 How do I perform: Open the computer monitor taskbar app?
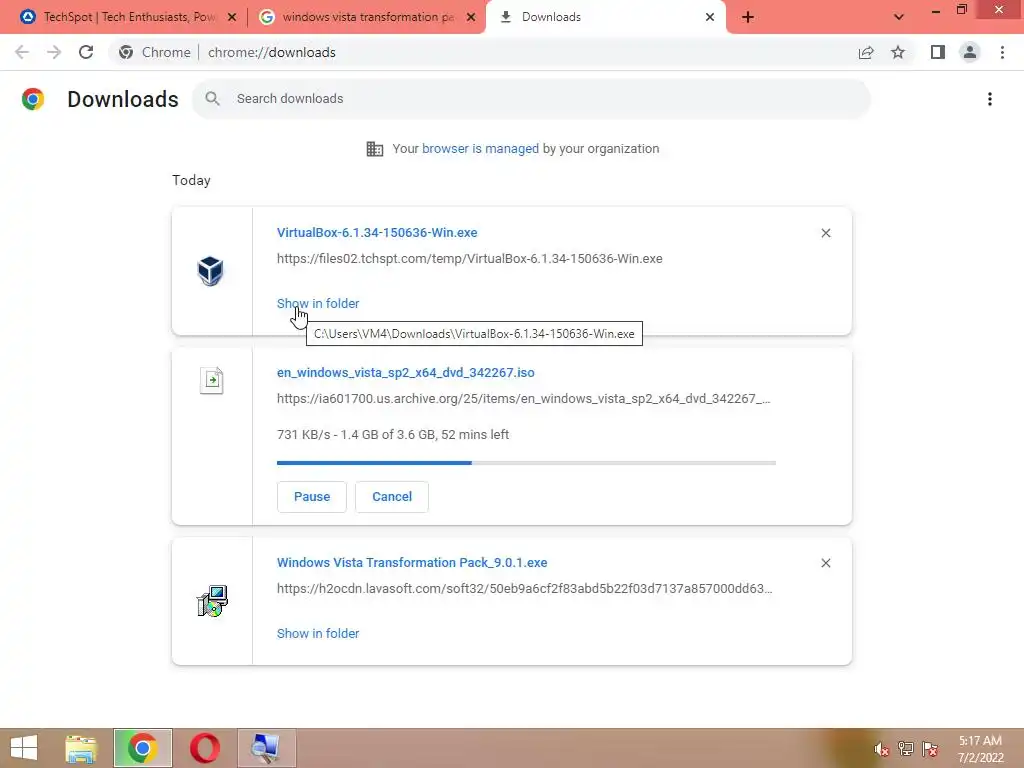(266, 748)
